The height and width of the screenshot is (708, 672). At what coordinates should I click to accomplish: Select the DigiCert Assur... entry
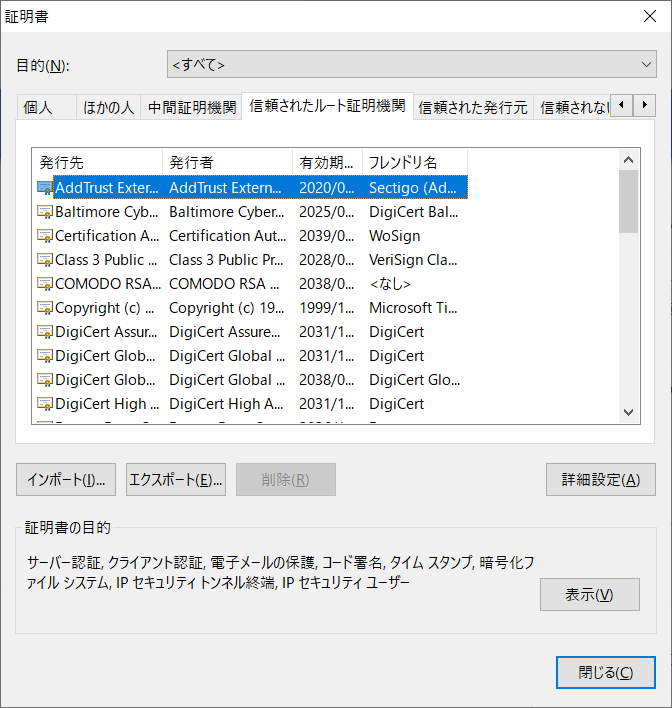(x=106, y=332)
